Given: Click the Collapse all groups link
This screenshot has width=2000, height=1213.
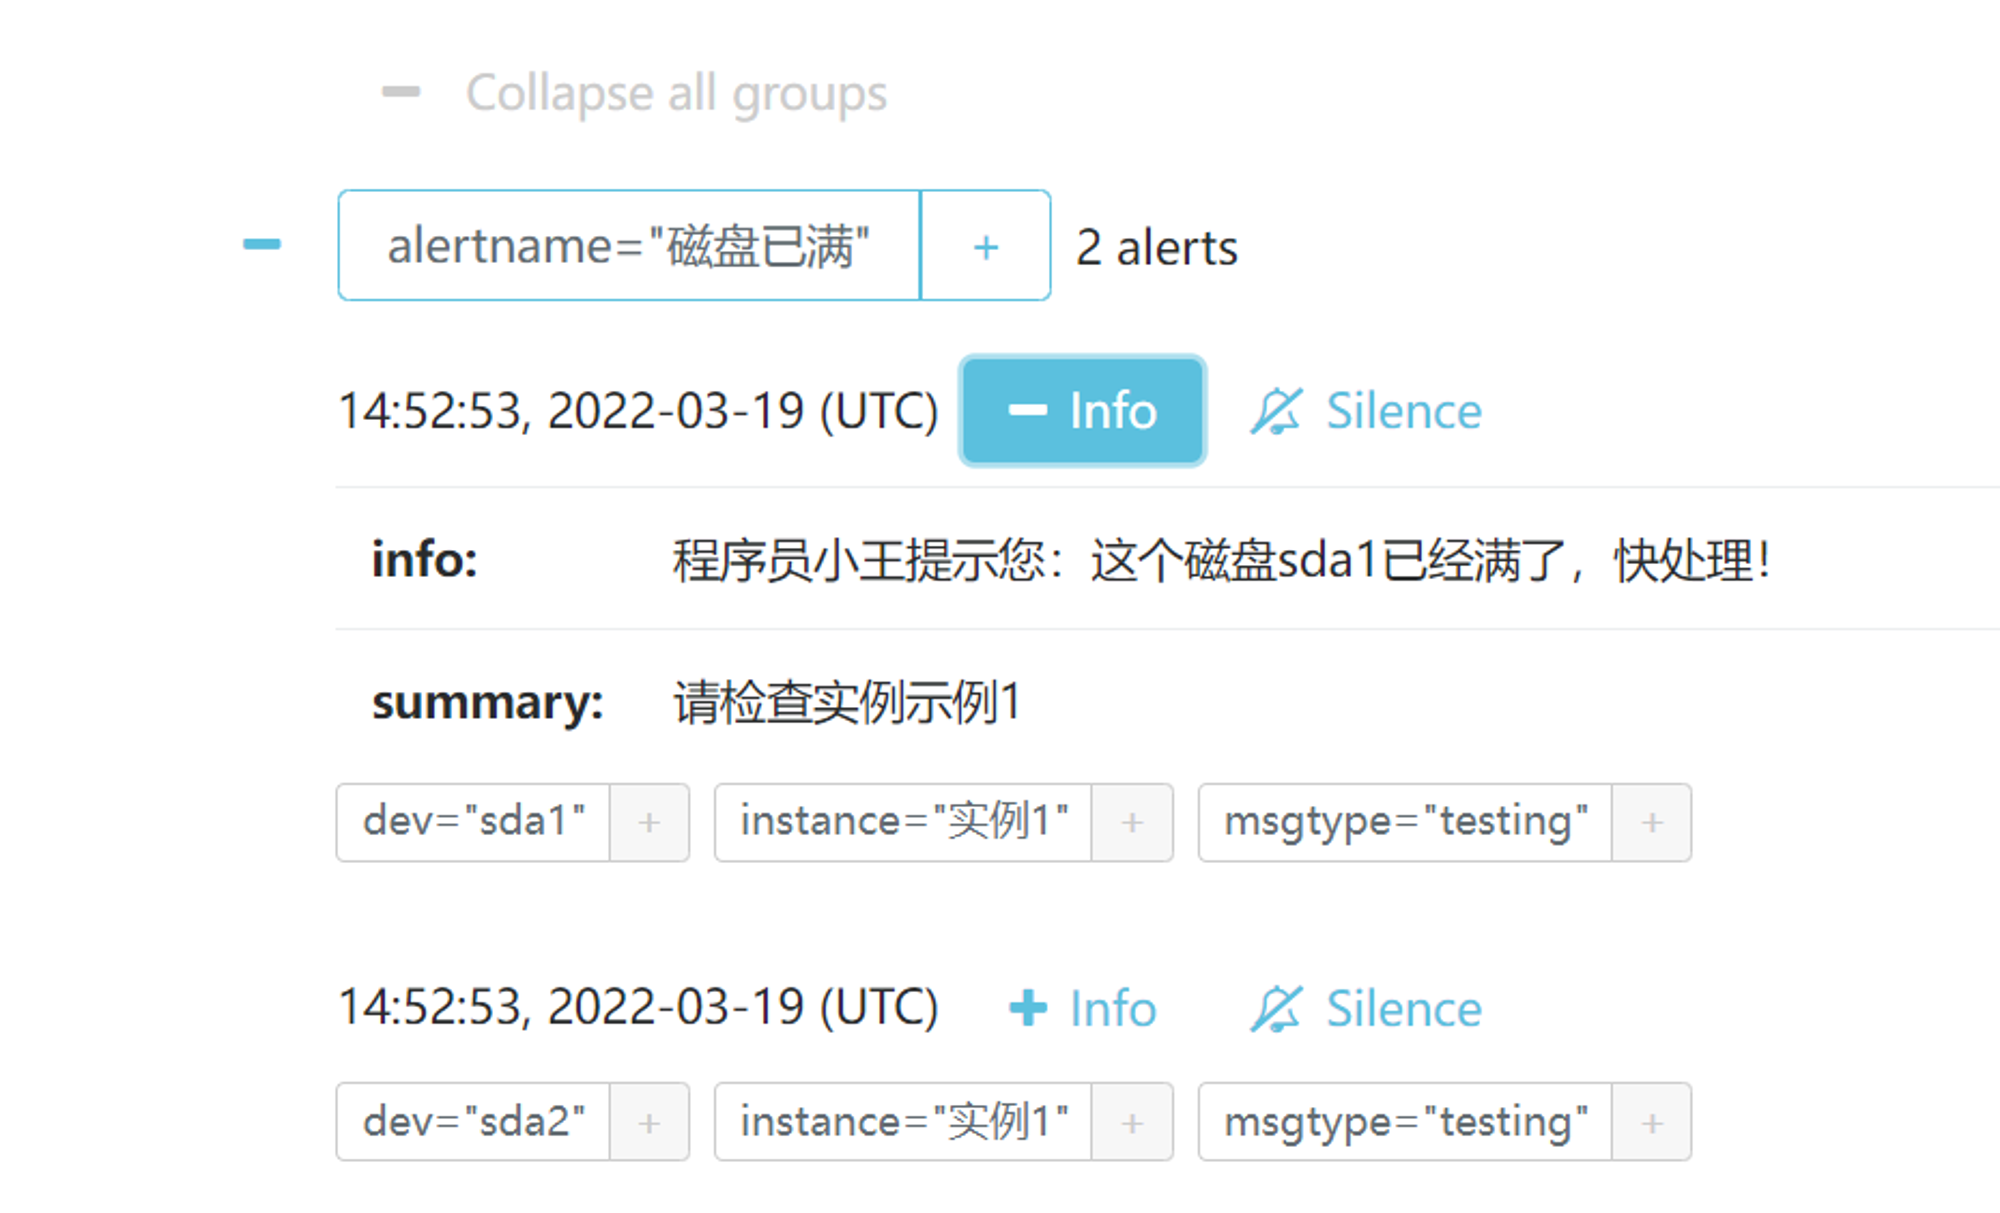Looking at the screenshot, I should (x=676, y=94).
